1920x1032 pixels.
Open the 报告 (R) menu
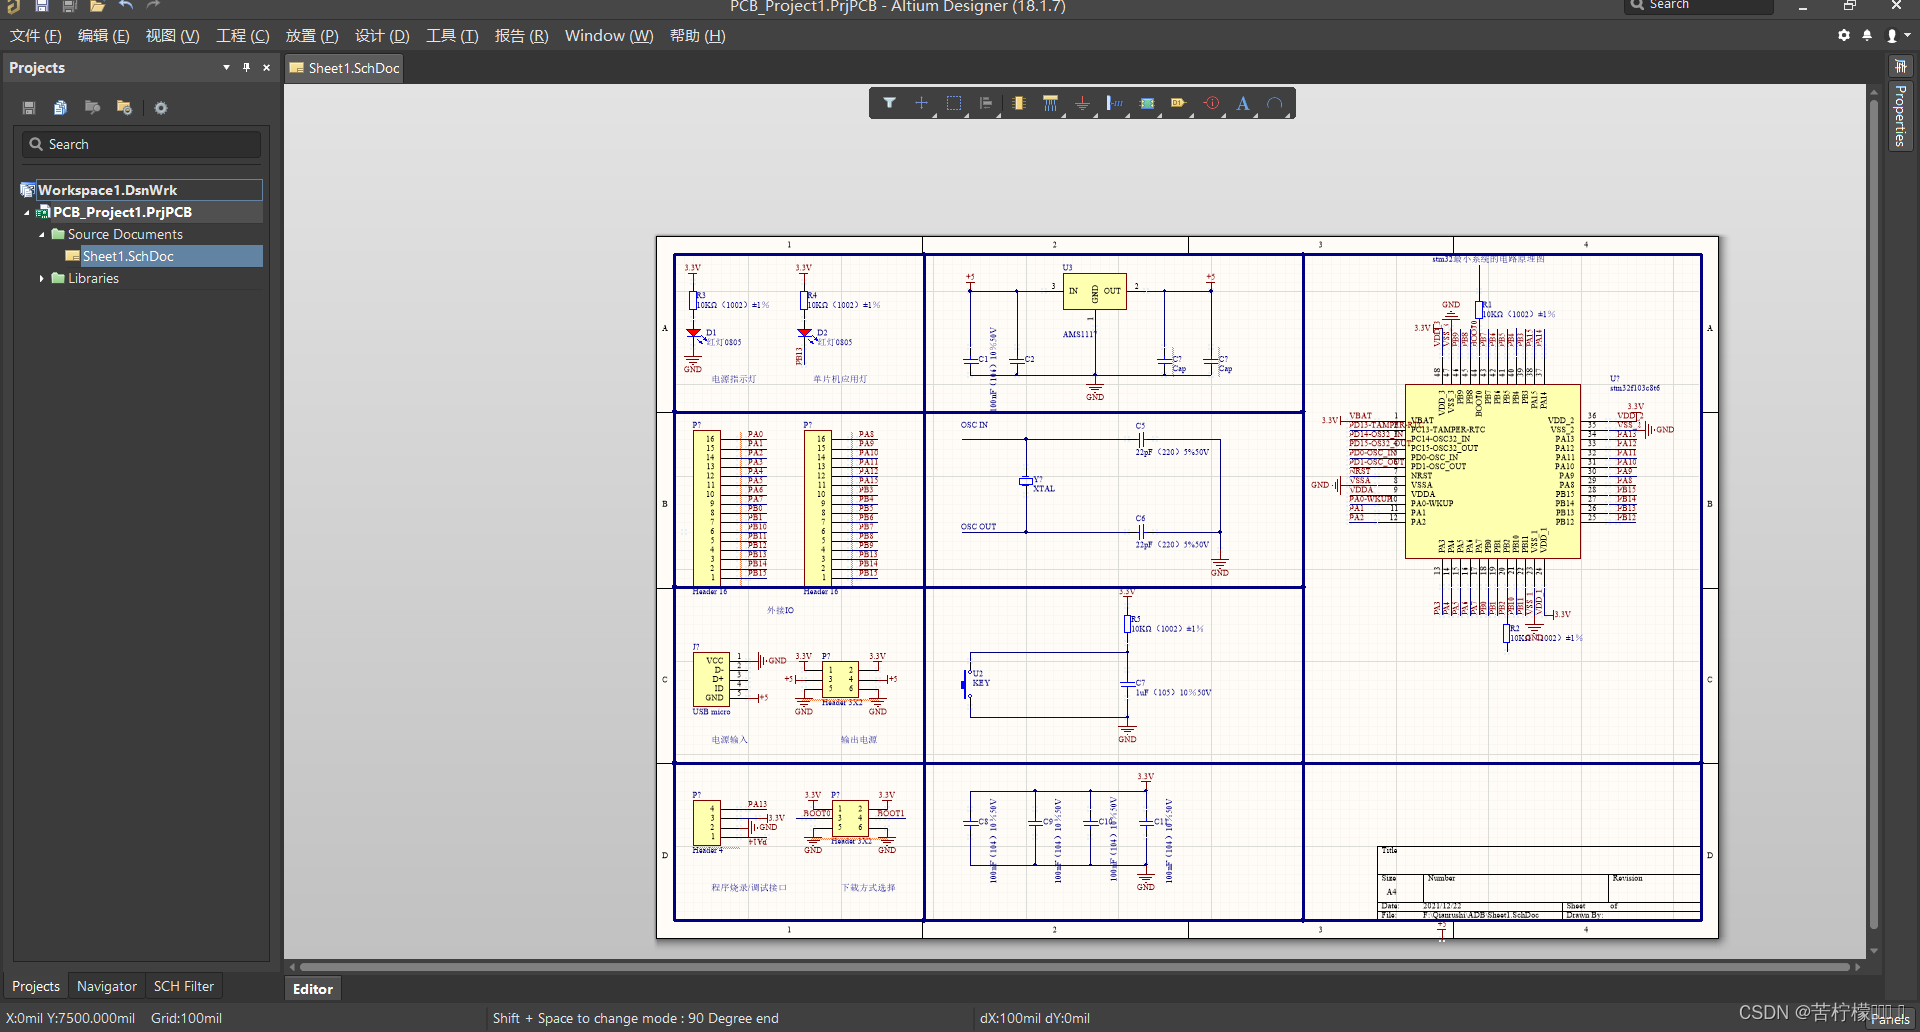[x=521, y=36]
